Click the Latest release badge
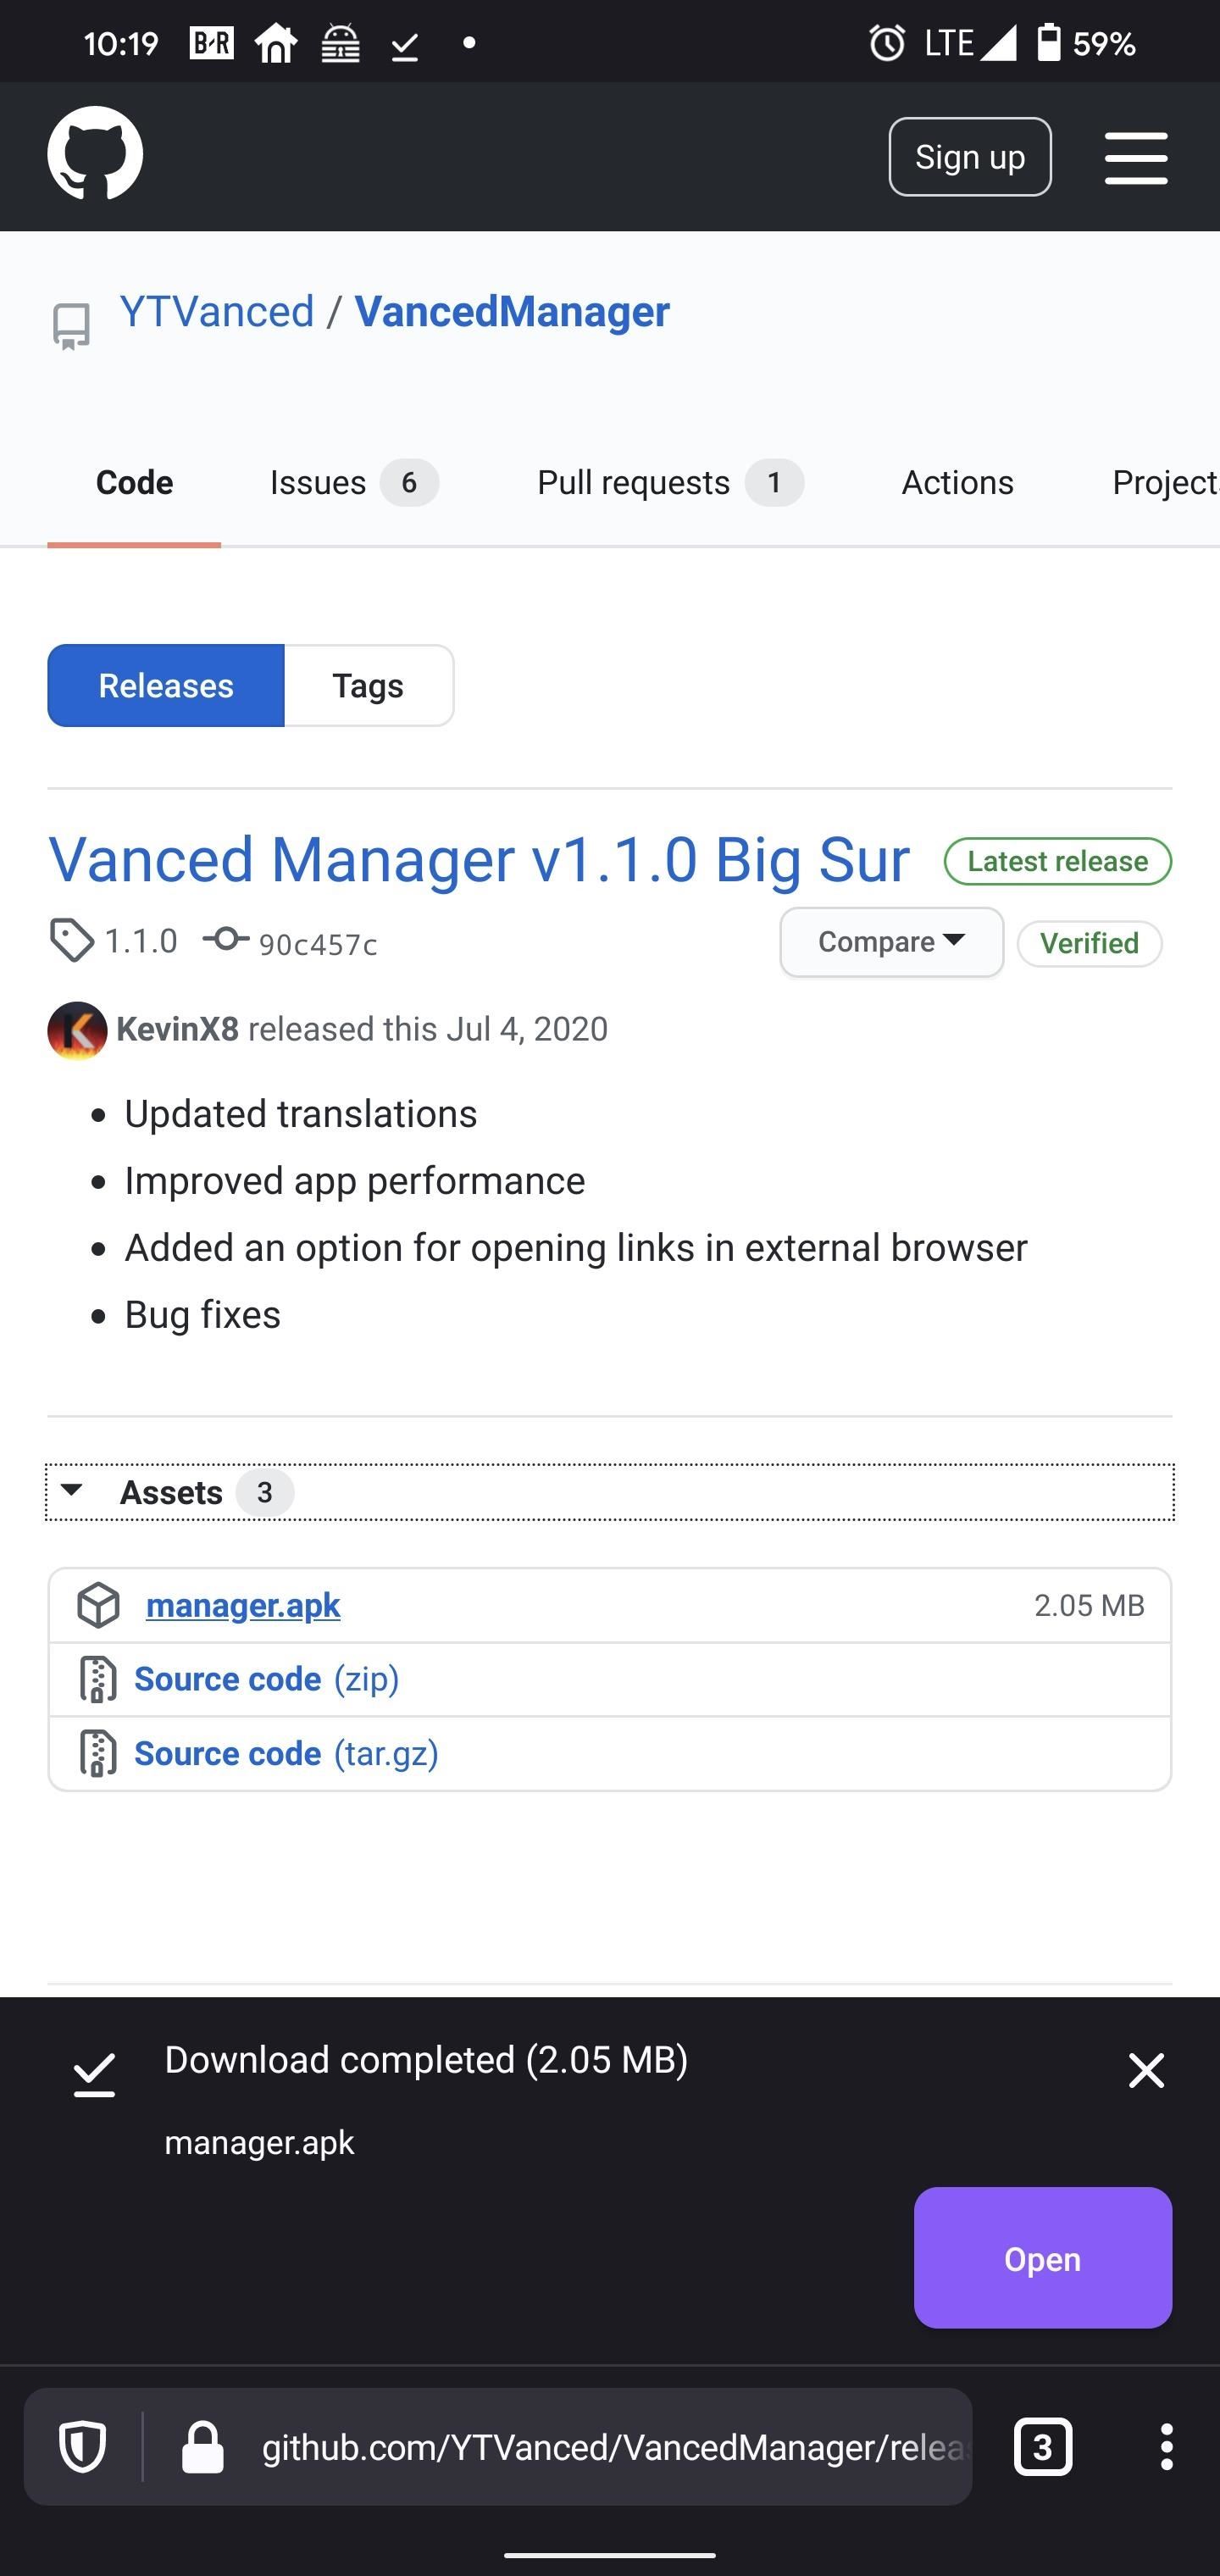Screen dimensions: 1220x2576 click(1058, 861)
